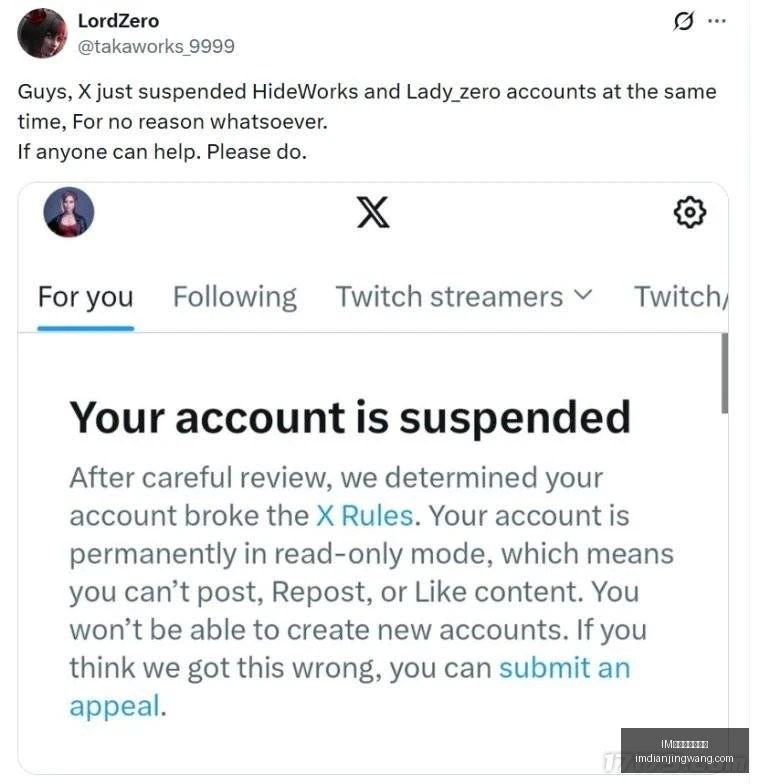Open the X Rules link

(x=365, y=516)
